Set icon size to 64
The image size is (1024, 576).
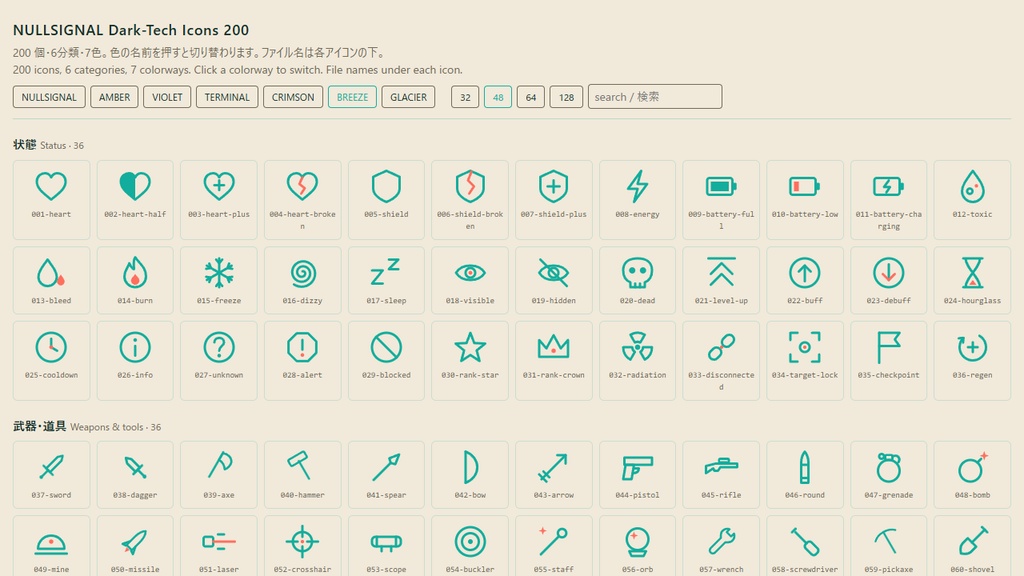click(531, 97)
